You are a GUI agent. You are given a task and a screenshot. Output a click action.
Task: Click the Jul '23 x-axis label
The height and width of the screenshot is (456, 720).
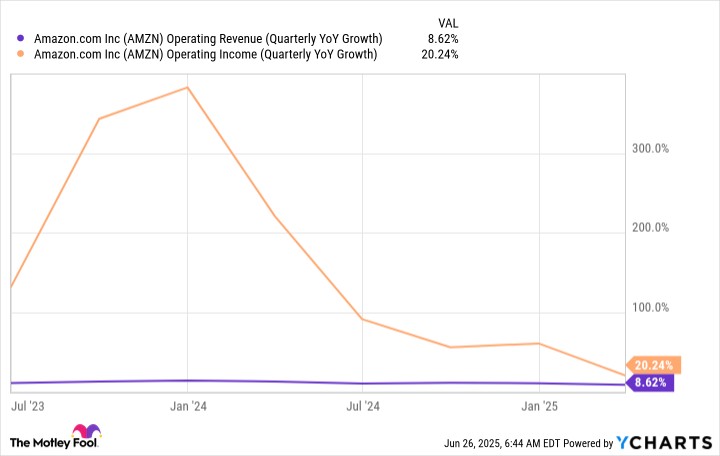click(28, 406)
